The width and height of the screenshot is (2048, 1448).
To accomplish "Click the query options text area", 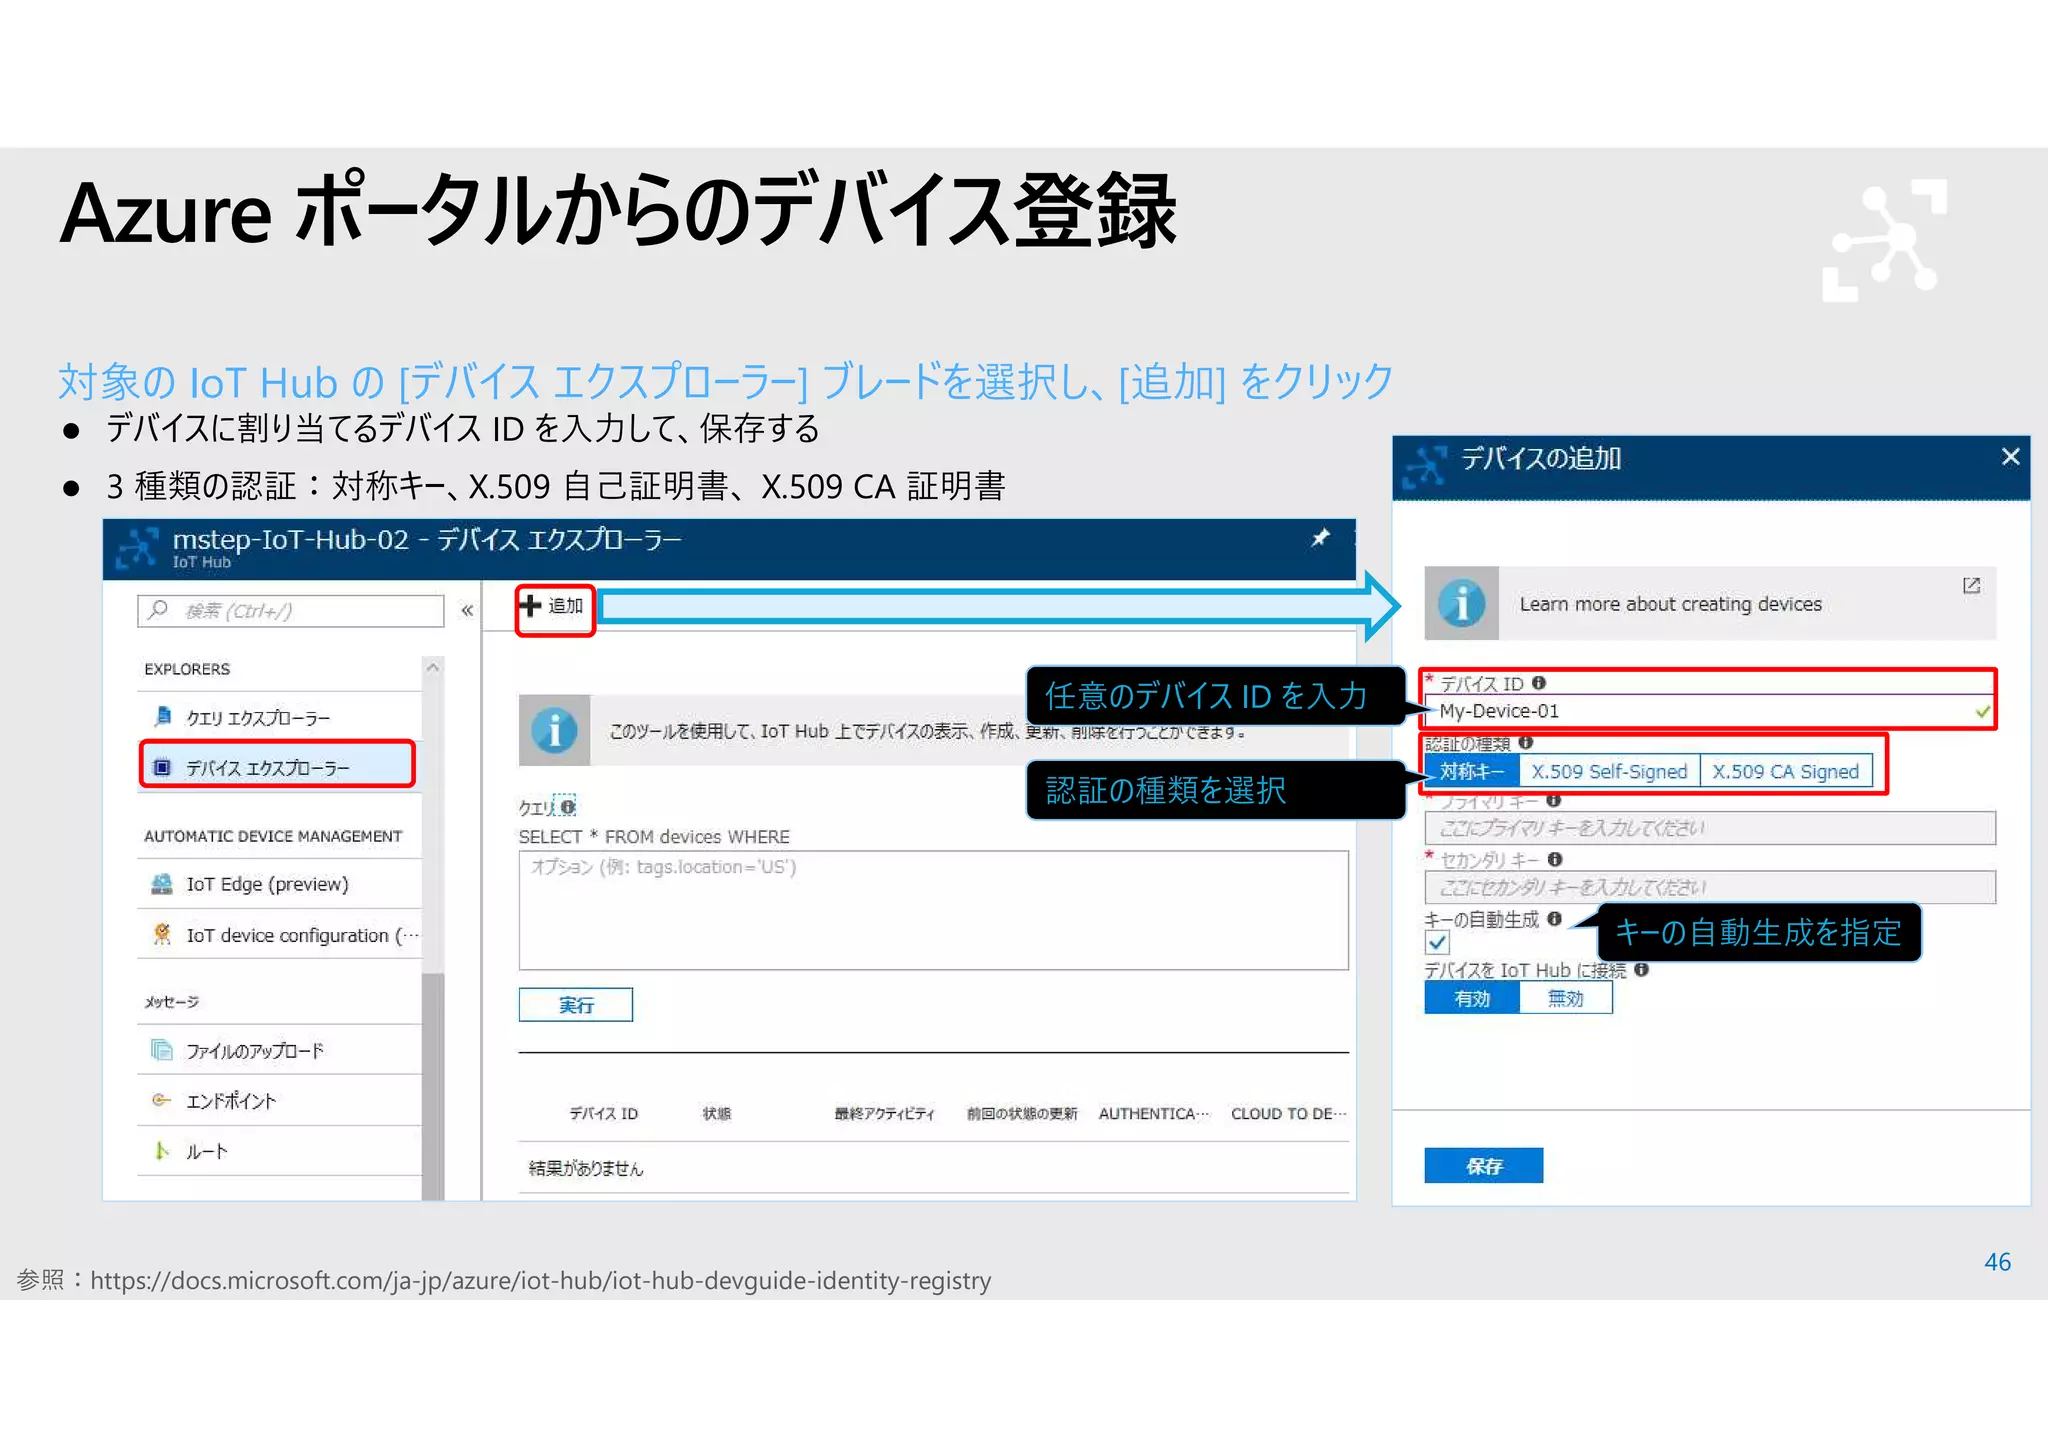I will click(933, 910).
